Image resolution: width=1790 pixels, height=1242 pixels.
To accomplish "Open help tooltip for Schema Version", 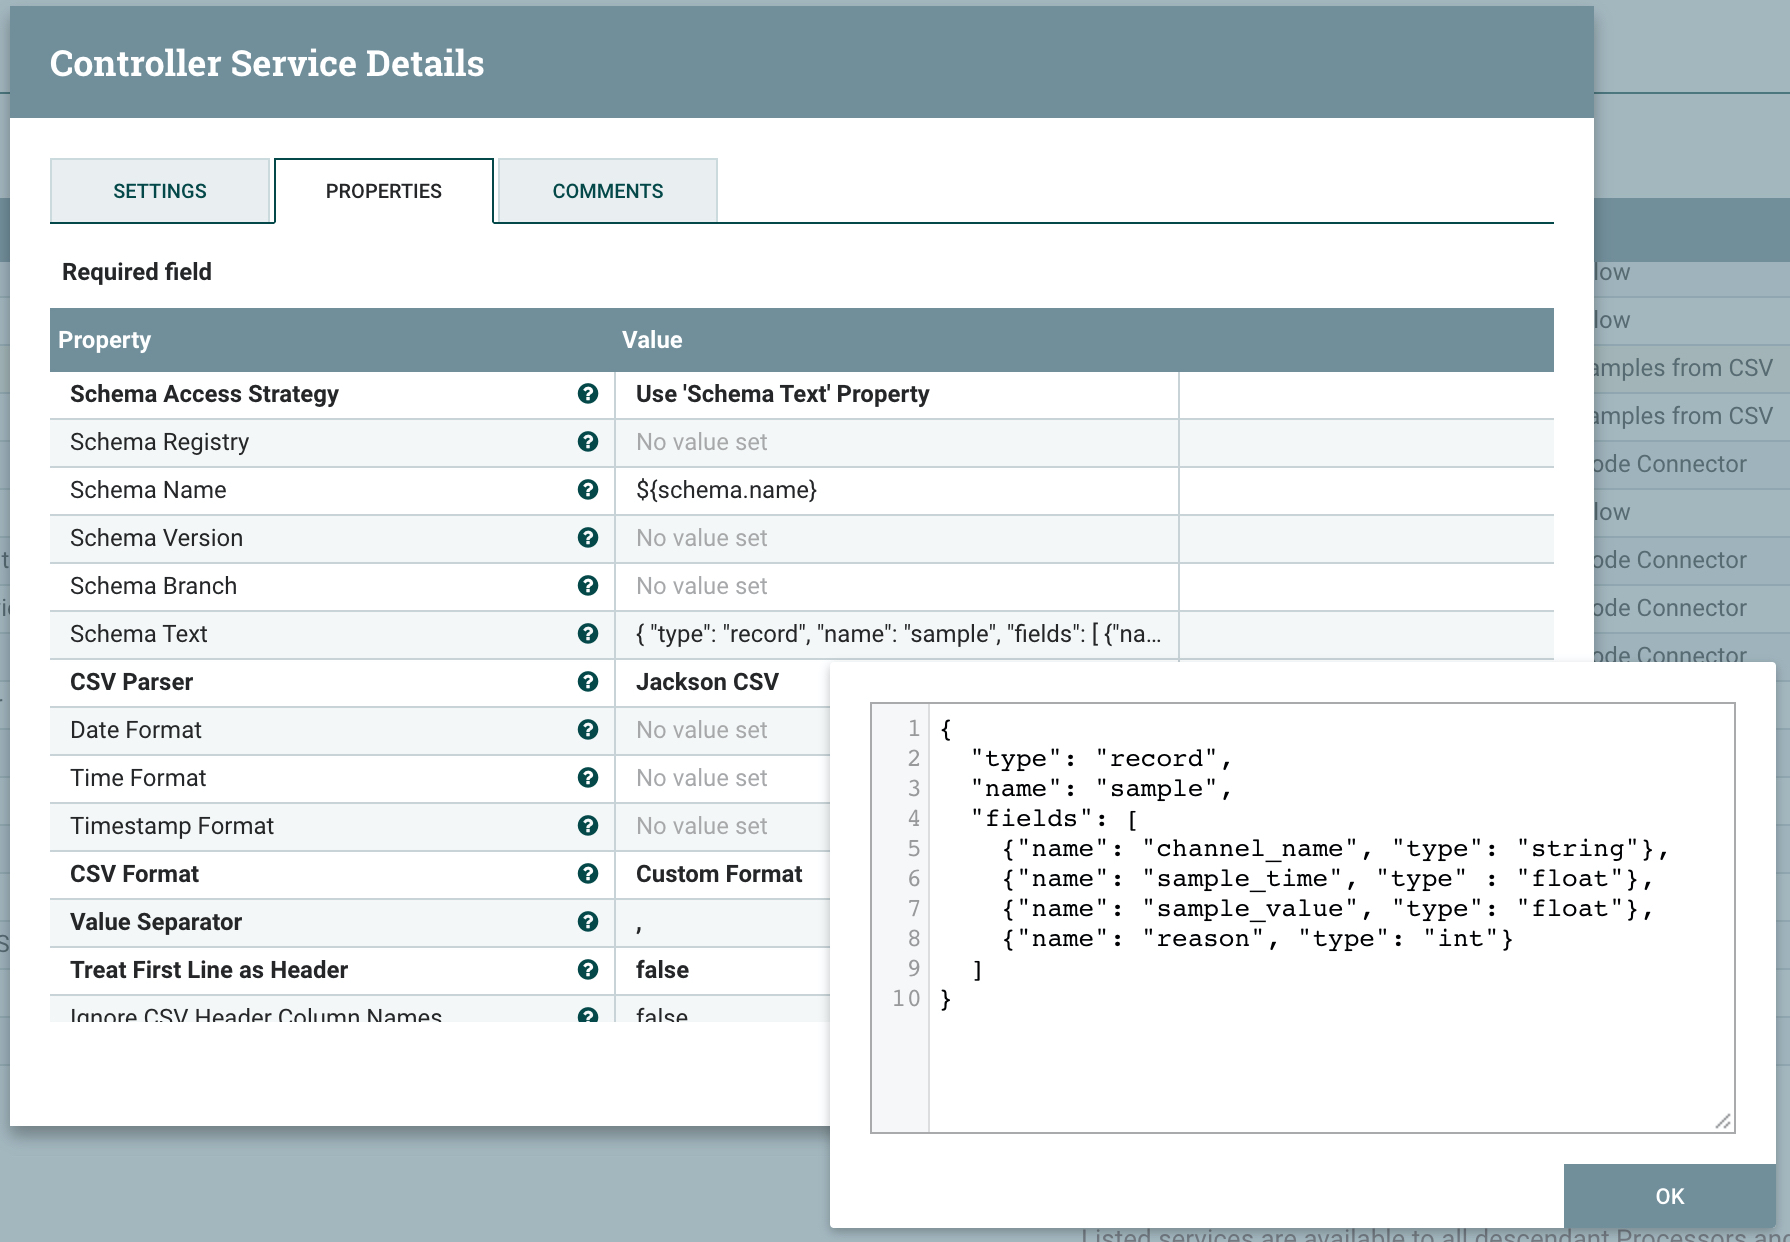I will tap(588, 538).
